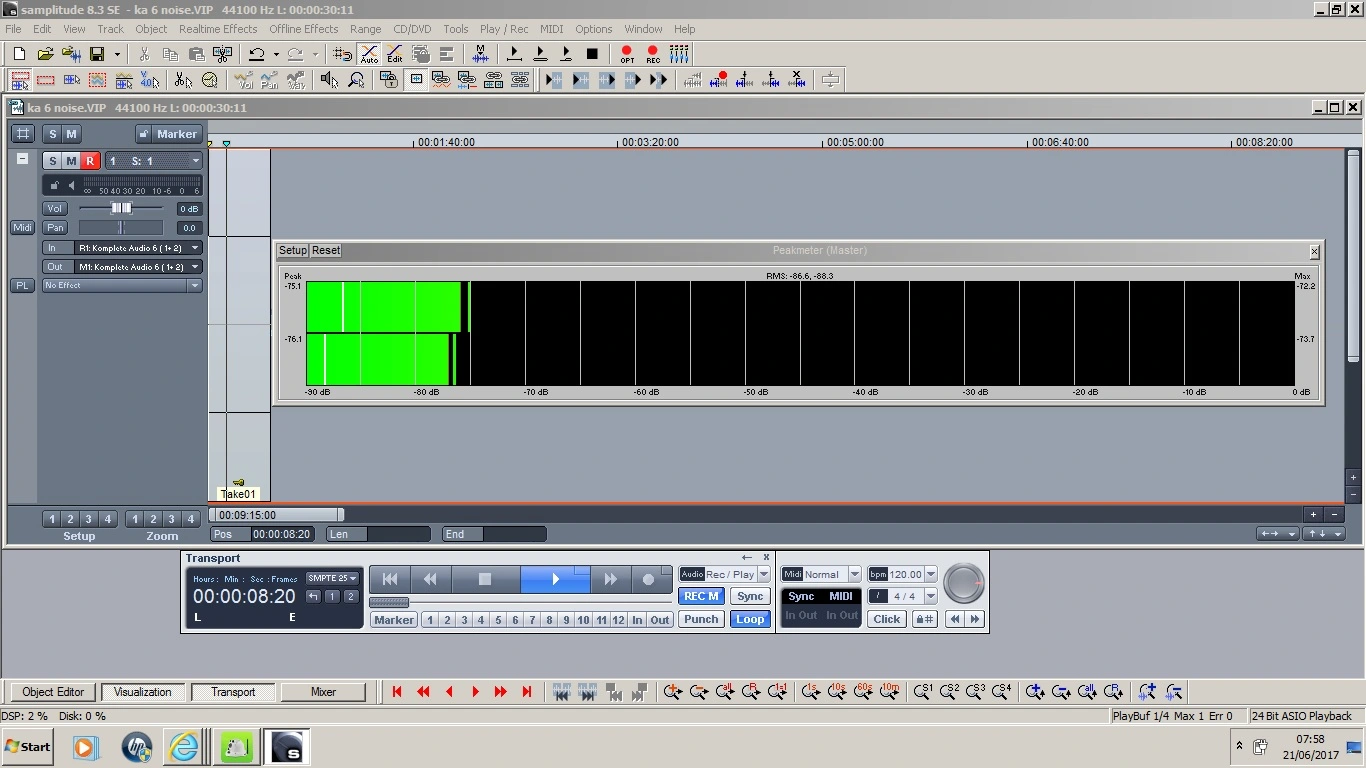Image resolution: width=1366 pixels, height=768 pixels.
Task: Create a new project with New icon
Action: click(19, 54)
